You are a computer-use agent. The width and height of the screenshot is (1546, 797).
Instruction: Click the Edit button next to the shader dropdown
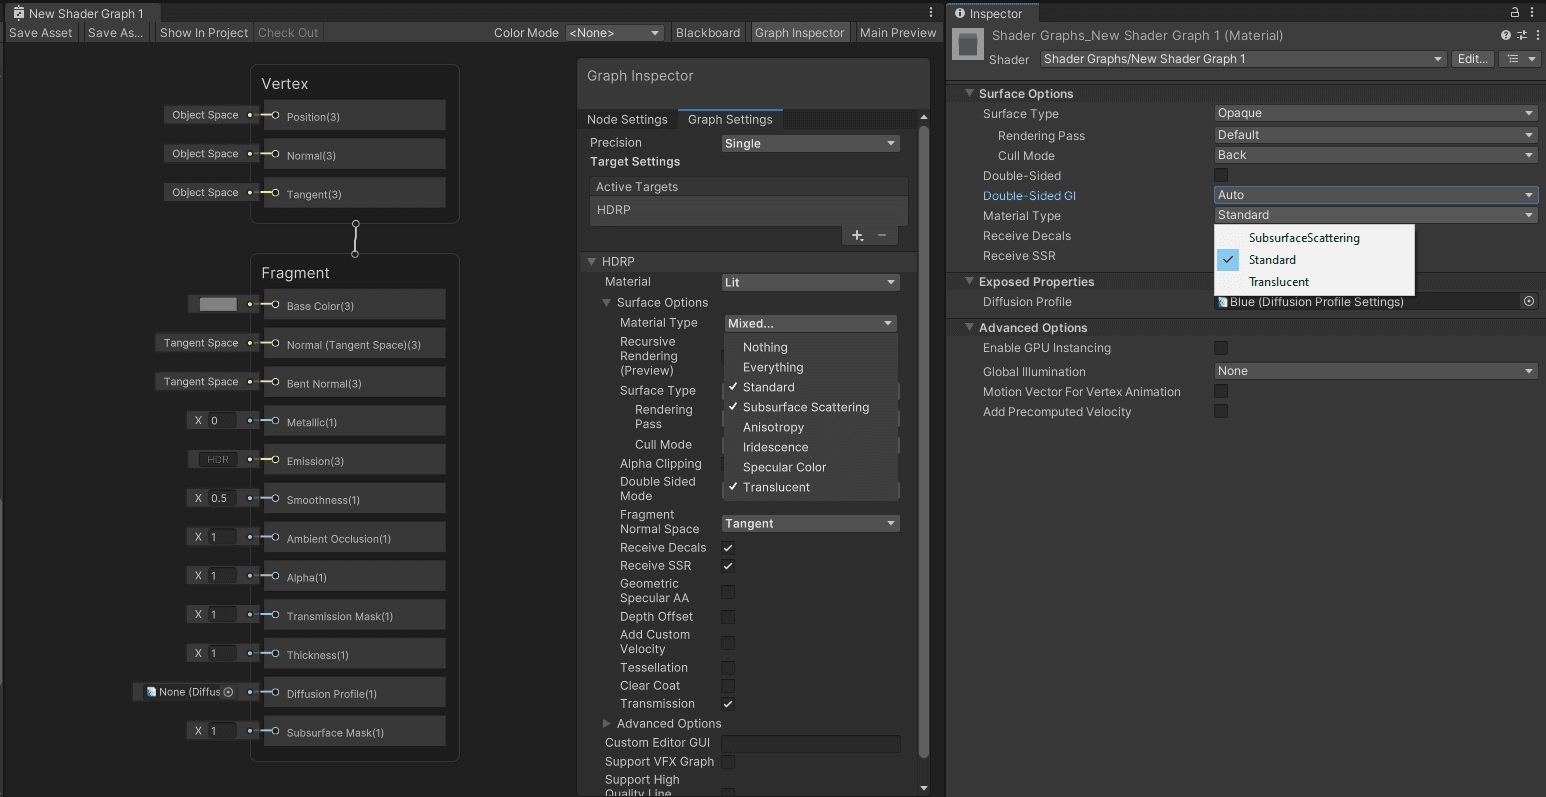pyautogui.click(x=1471, y=58)
